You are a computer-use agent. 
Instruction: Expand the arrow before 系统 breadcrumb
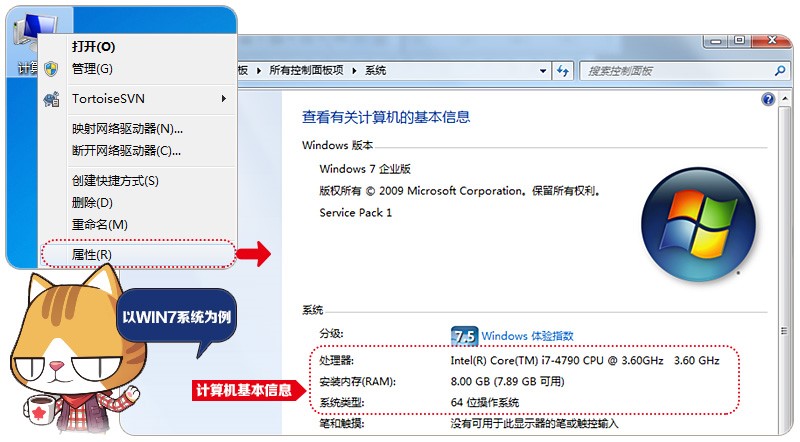point(354,70)
